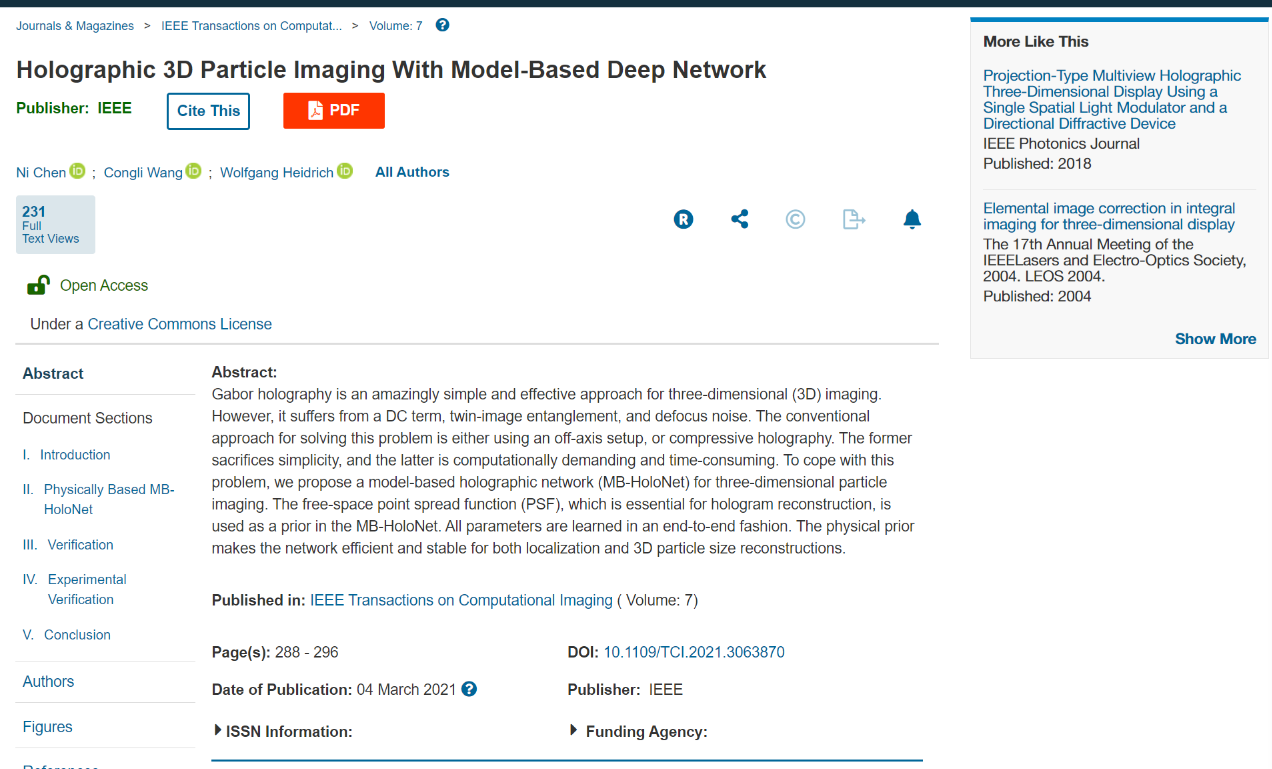Open the Authors section tab

(48, 681)
